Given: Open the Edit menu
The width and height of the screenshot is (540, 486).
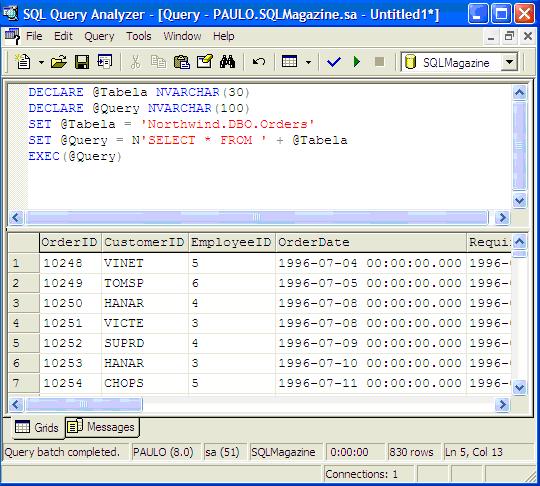Looking at the screenshot, I should pyautogui.click(x=63, y=36).
